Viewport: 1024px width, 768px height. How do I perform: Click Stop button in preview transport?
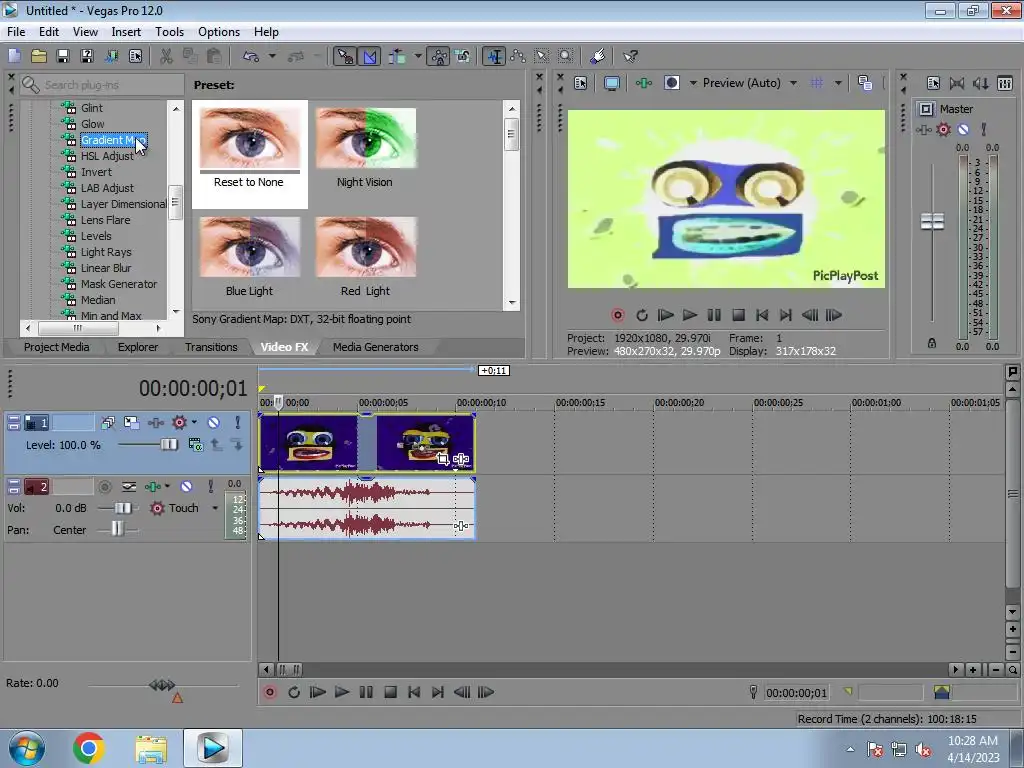click(x=738, y=315)
